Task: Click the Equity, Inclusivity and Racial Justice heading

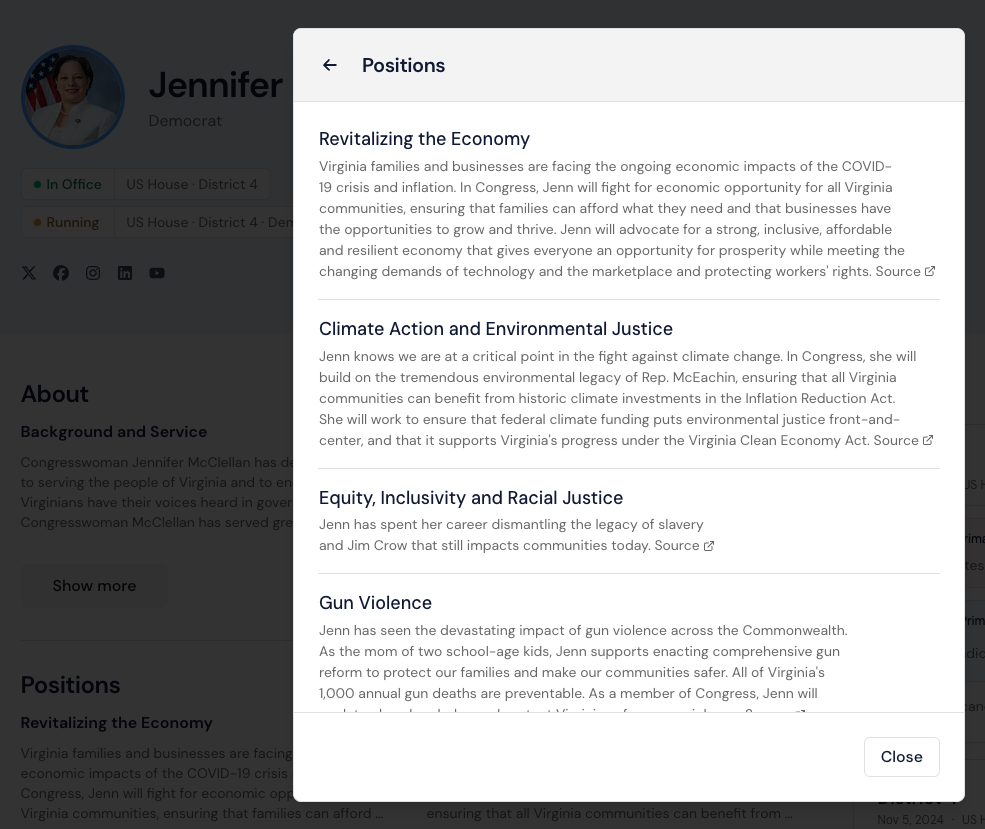Action: click(470, 498)
